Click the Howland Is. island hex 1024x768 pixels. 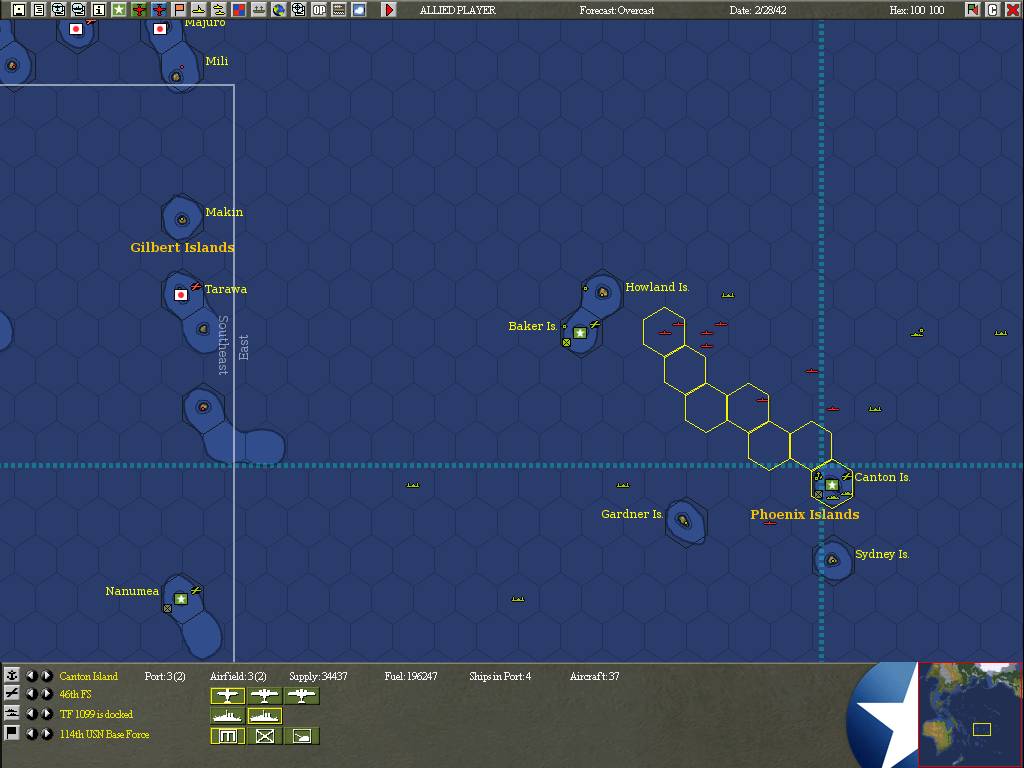pyautogui.click(x=603, y=293)
